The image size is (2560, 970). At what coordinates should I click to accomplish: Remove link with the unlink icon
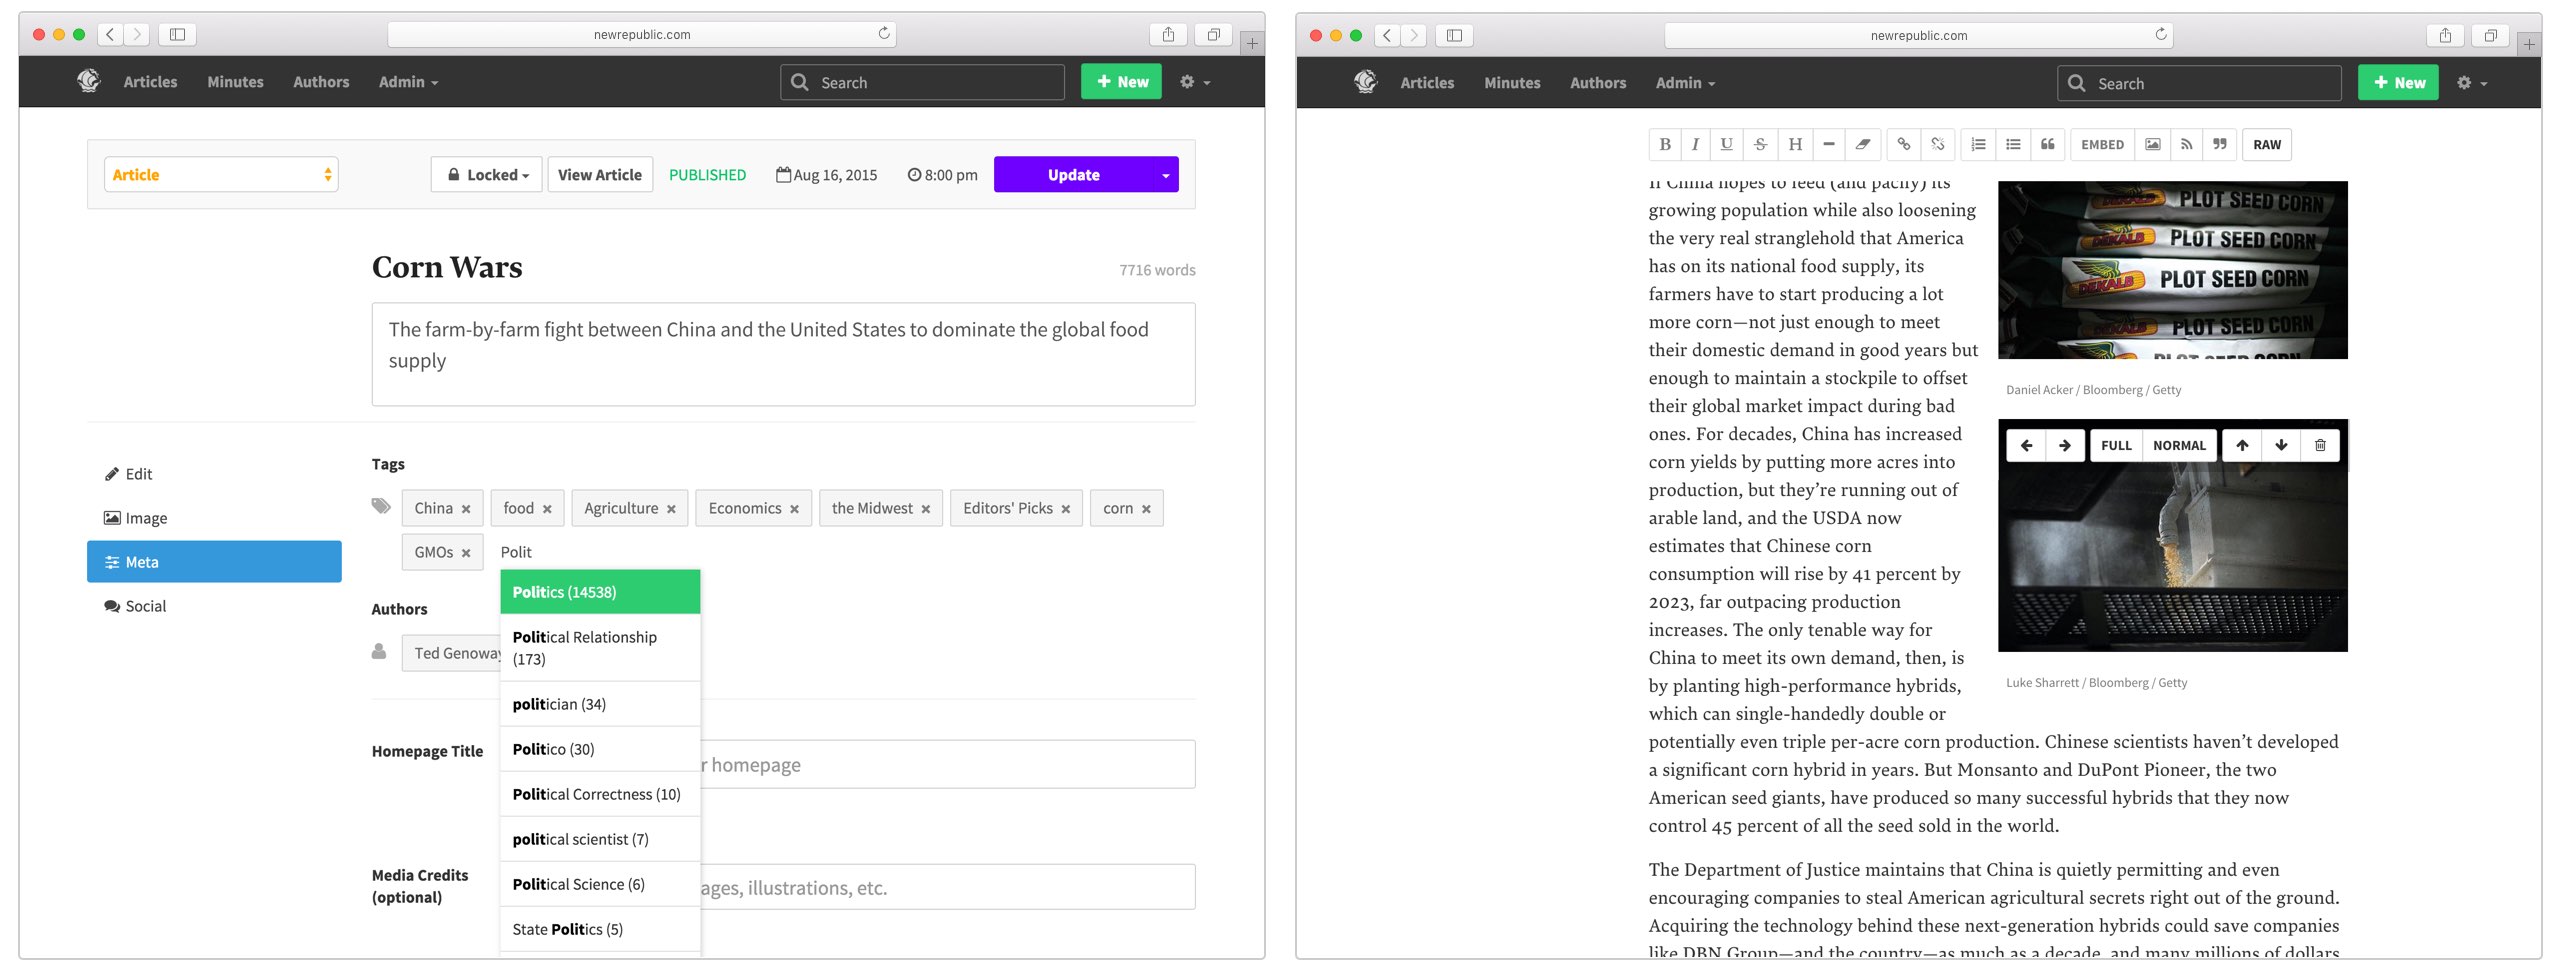[1938, 144]
